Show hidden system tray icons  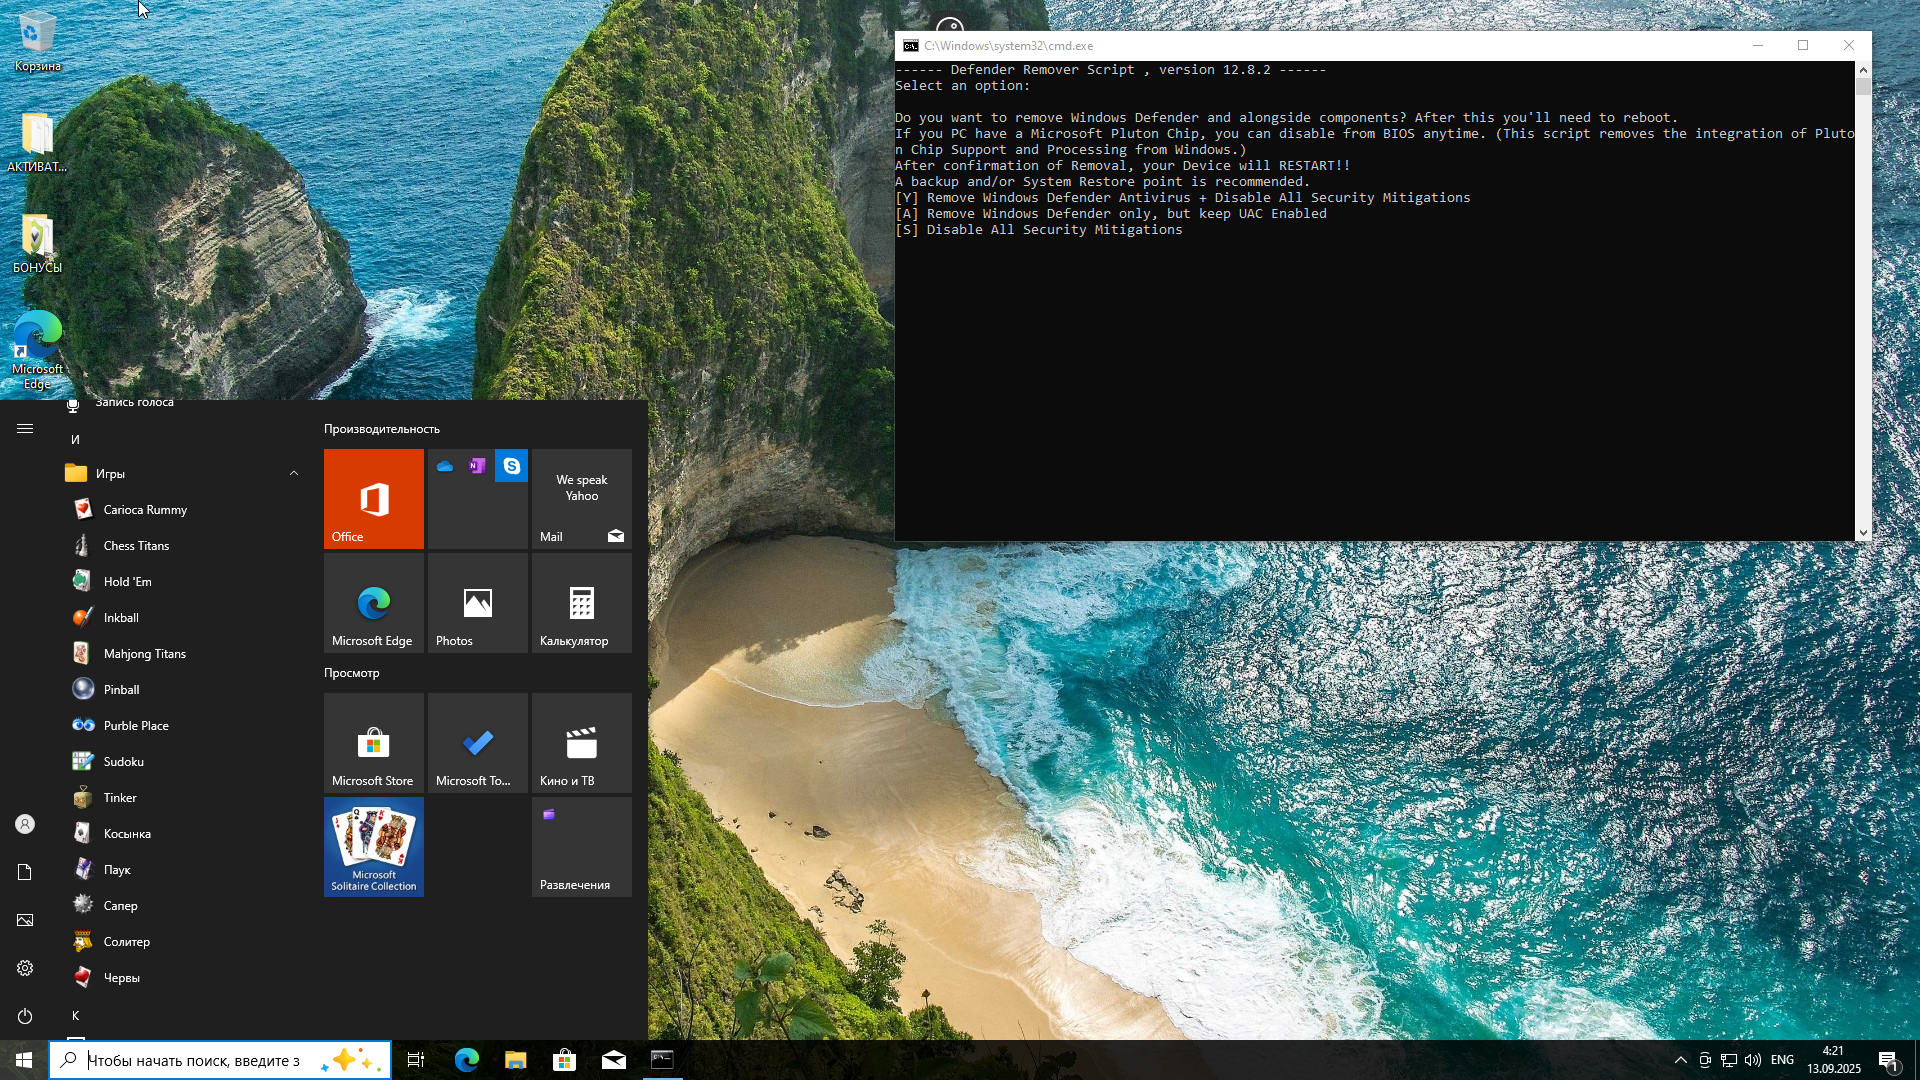(x=1680, y=1060)
